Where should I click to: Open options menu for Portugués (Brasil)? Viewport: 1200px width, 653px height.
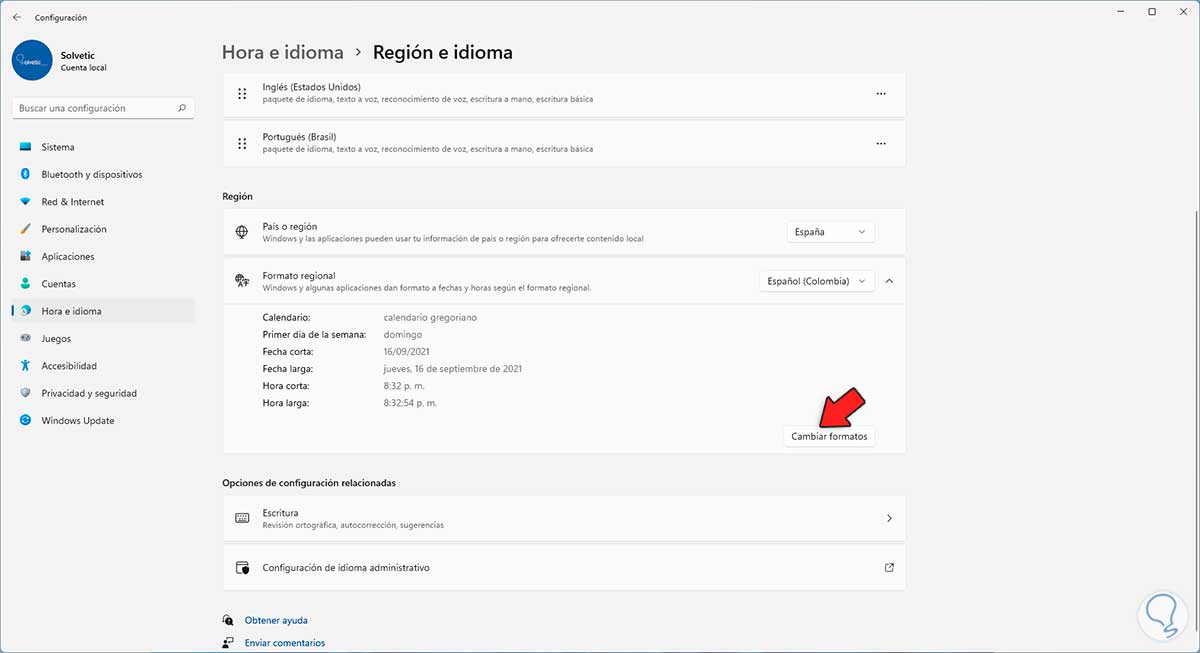point(881,143)
